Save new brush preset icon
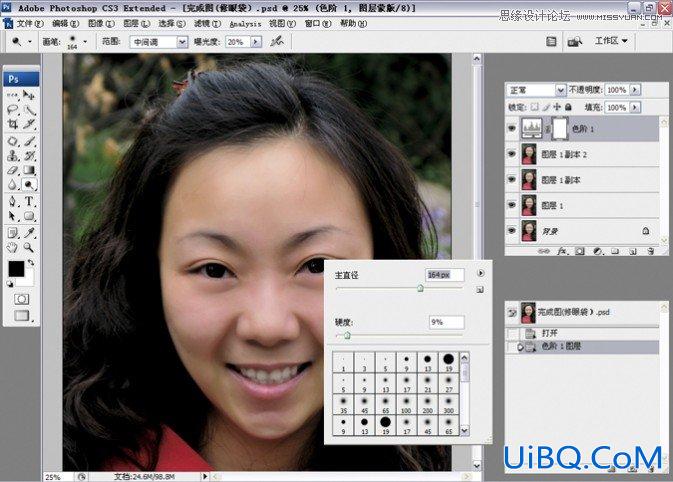Viewport: 673px width, 482px height. tap(480, 290)
